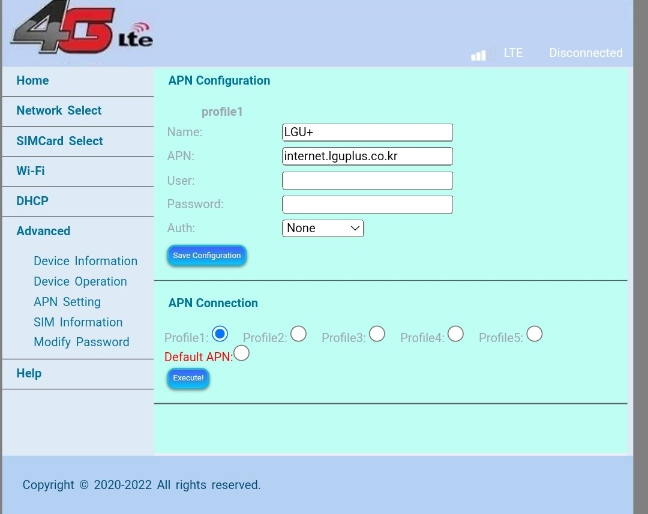Focus the empty Password input field
Screen dimensions: 648x514
coord(367,204)
